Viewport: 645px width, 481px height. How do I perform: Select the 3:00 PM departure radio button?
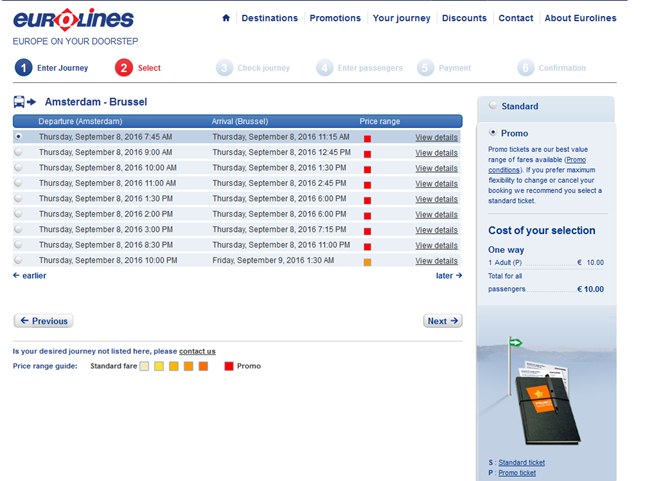[18, 229]
